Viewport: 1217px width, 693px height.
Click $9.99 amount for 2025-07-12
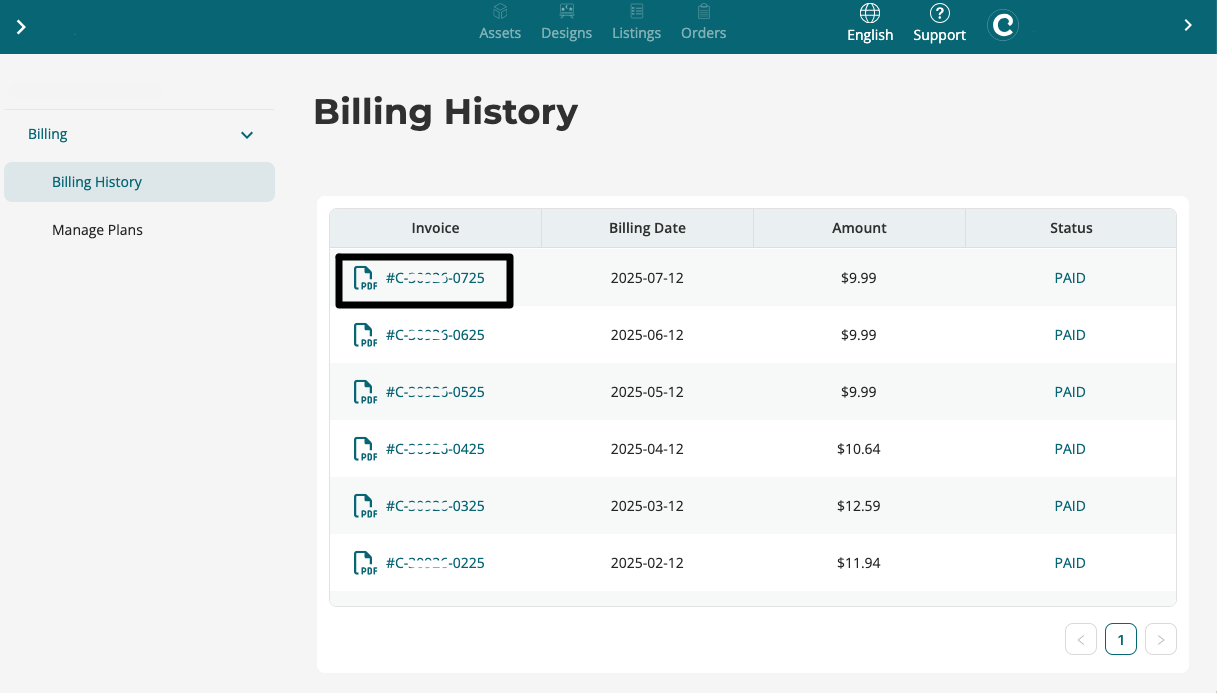pos(859,278)
